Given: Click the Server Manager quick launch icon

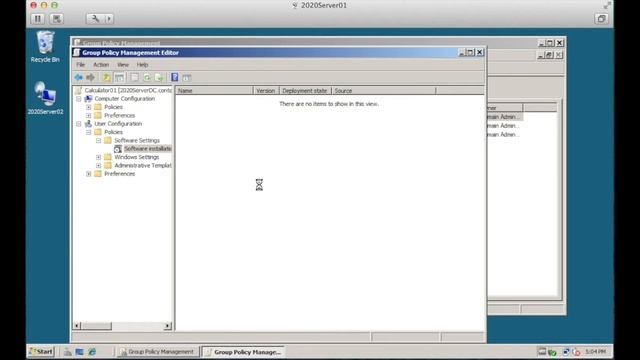Looking at the screenshot, I should (x=68, y=352).
